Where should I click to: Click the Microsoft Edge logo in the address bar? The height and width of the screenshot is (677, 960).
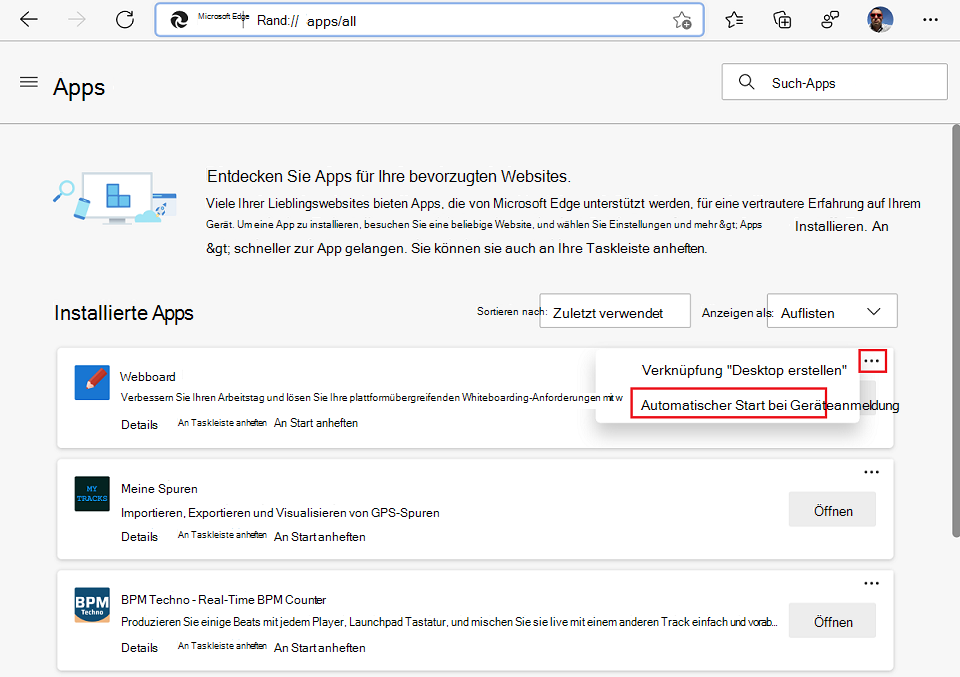pos(179,20)
